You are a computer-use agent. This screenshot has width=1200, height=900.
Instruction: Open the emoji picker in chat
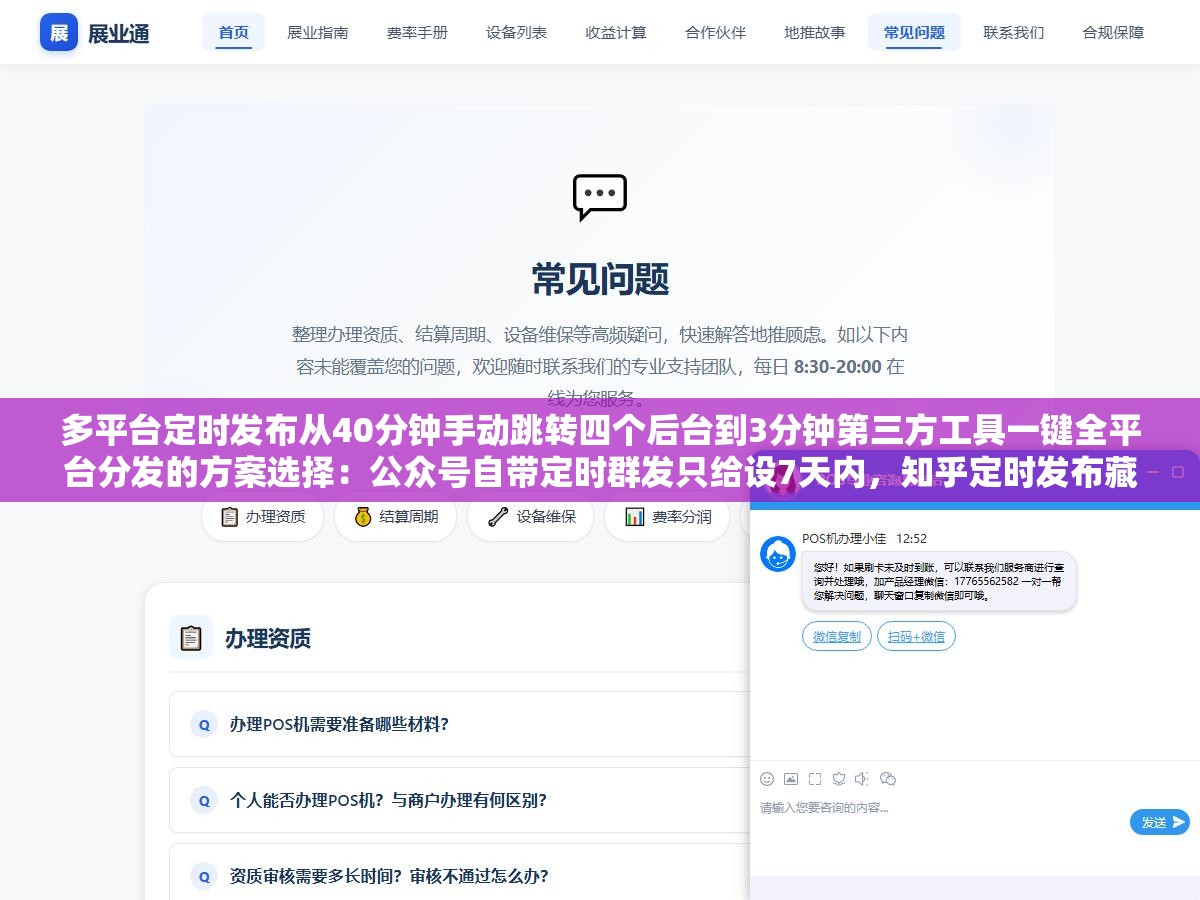click(x=767, y=778)
